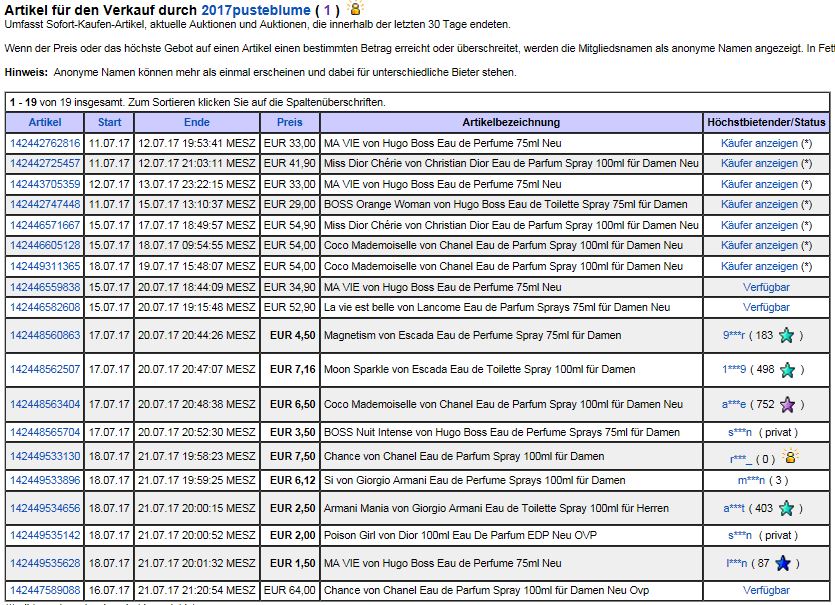Click the 'Moon Sparkle von Escada' description
This screenshot has width=835, height=605.
(x=479, y=370)
